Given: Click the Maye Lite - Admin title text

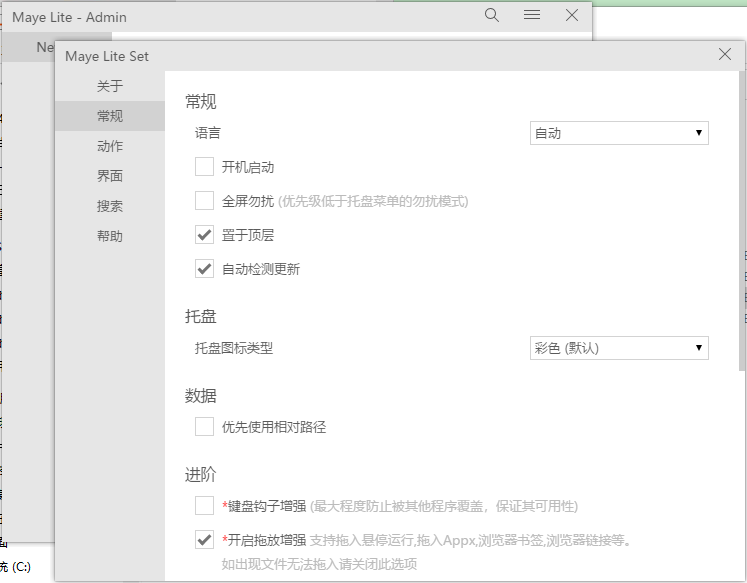Looking at the screenshot, I should click(70, 18).
